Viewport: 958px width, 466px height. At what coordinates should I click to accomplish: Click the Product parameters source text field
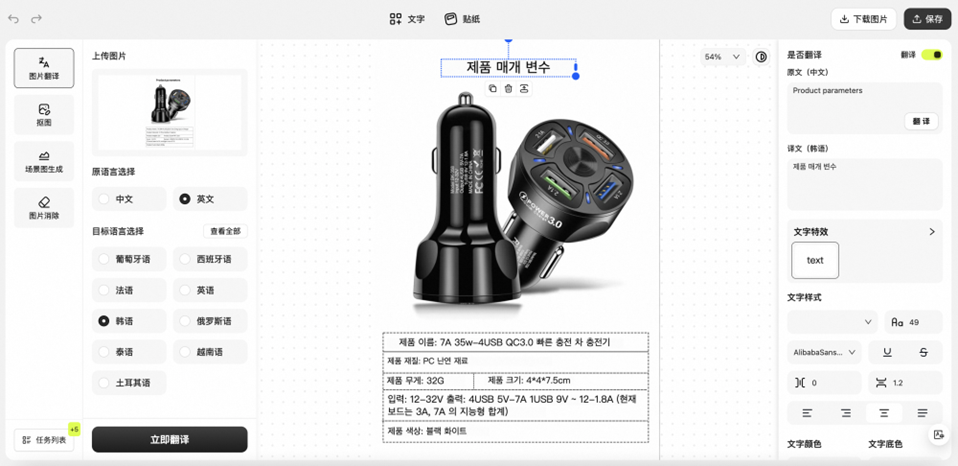865,108
